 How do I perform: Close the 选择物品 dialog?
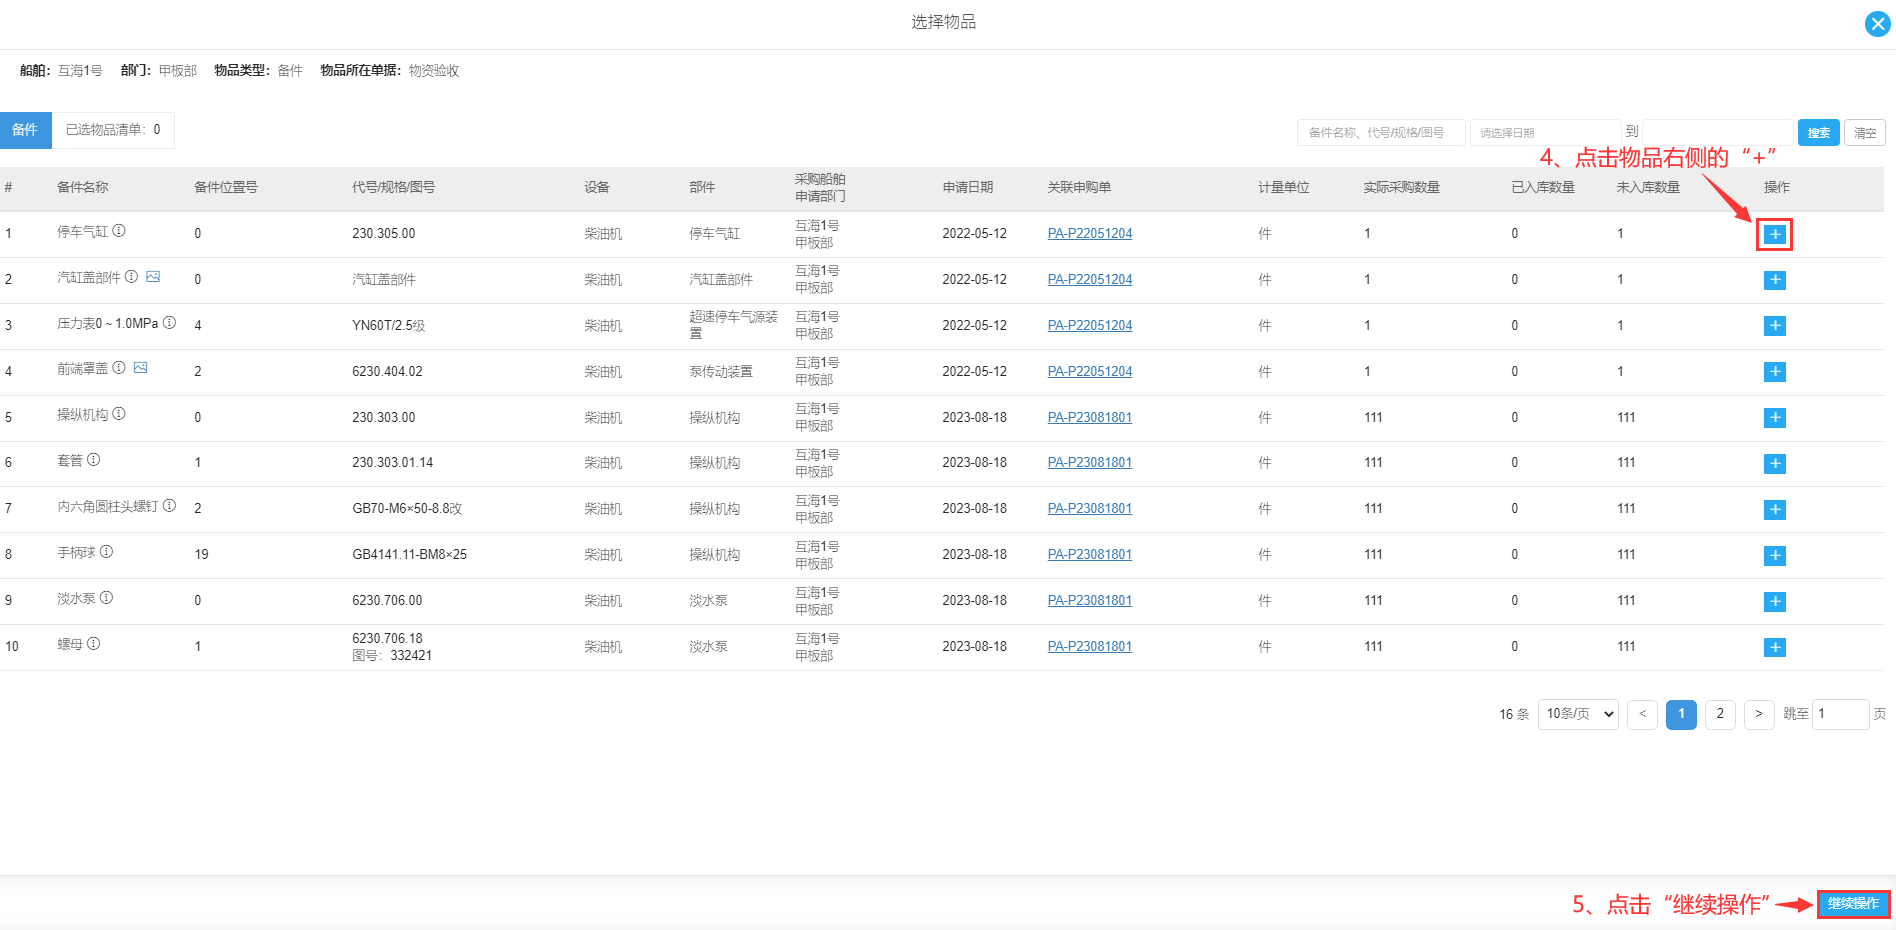1878,24
